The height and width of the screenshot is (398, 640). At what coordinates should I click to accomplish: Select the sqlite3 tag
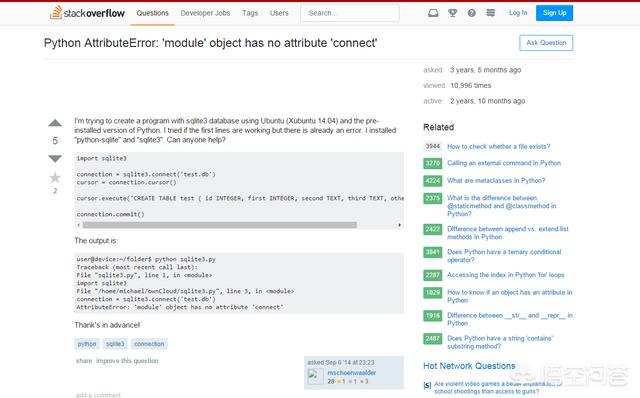click(x=115, y=344)
